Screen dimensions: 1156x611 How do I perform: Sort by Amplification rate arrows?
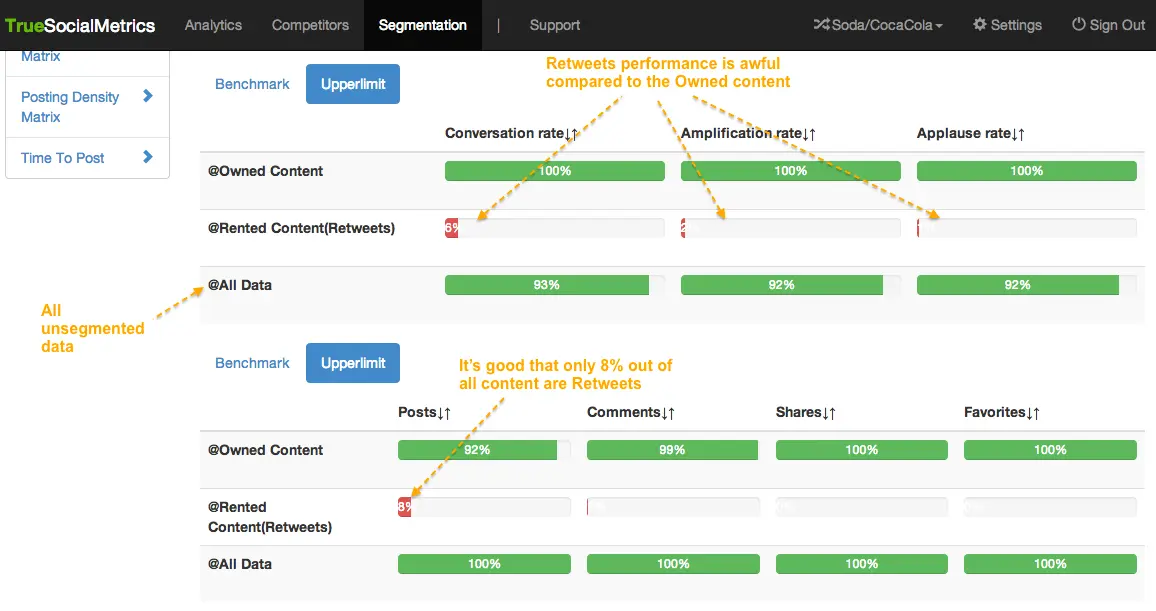[810, 134]
